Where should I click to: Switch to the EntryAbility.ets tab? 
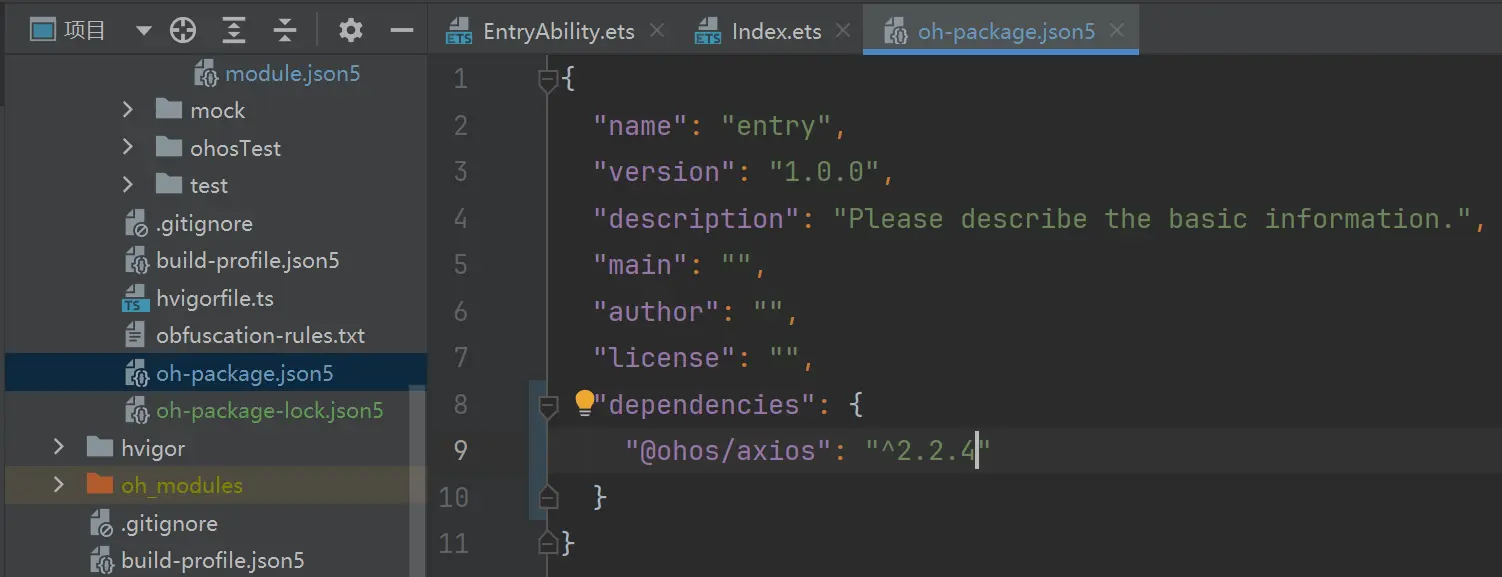[557, 32]
